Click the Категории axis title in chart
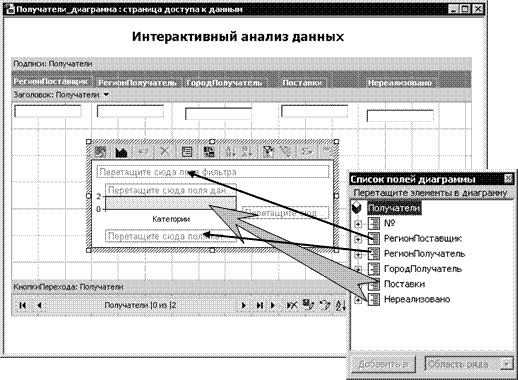The image size is (518, 380). tap(171, 219)
